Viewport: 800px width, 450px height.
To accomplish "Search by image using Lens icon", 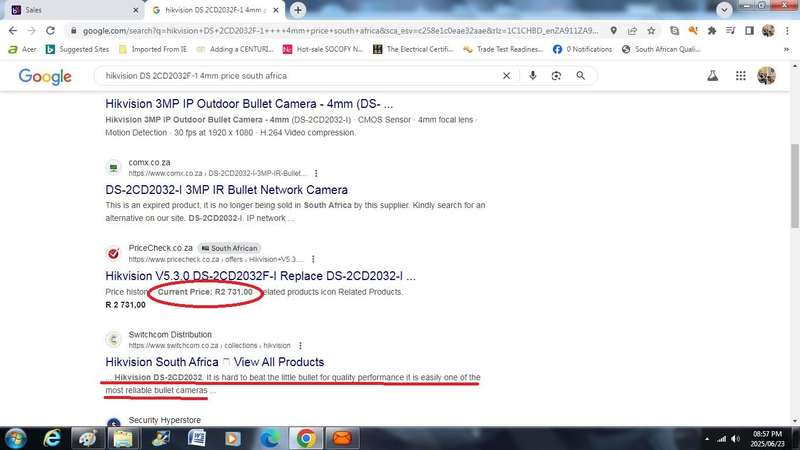I will [x=556, y=76].
